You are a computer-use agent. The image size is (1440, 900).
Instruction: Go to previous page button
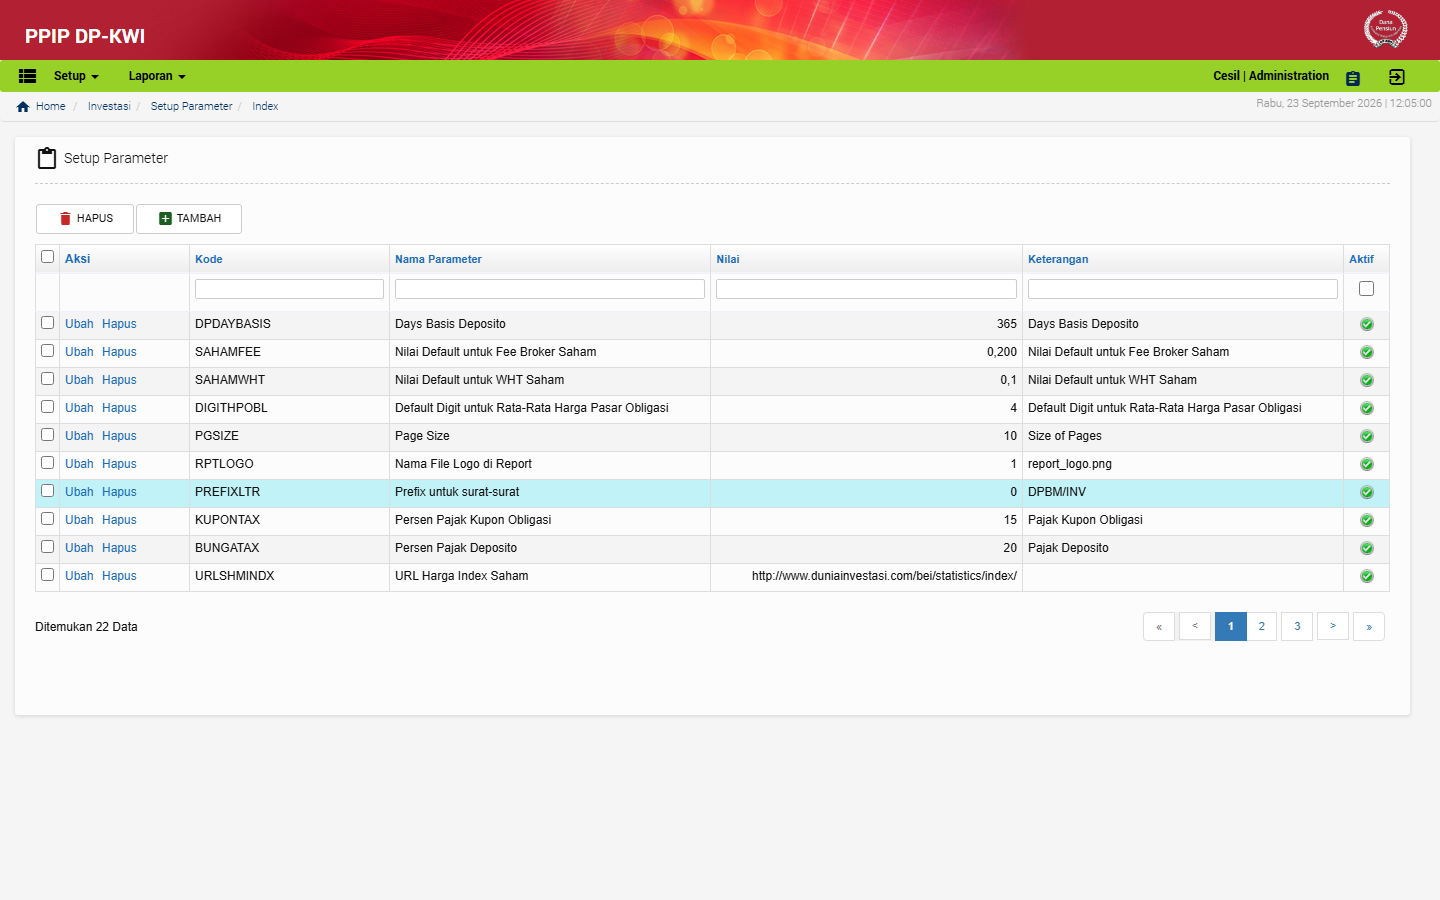point(1195,627)
